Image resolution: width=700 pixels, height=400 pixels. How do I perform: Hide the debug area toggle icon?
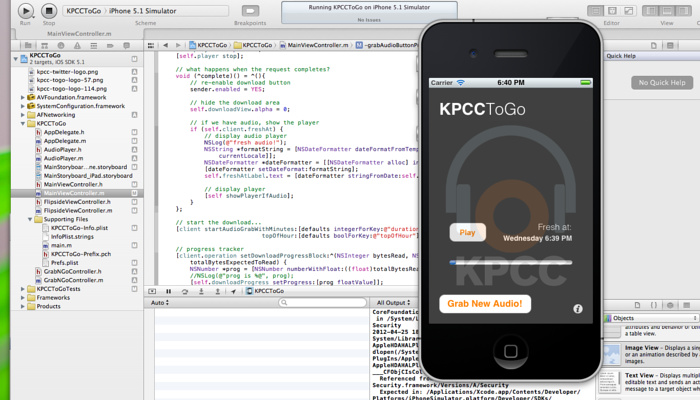[152, 291]
